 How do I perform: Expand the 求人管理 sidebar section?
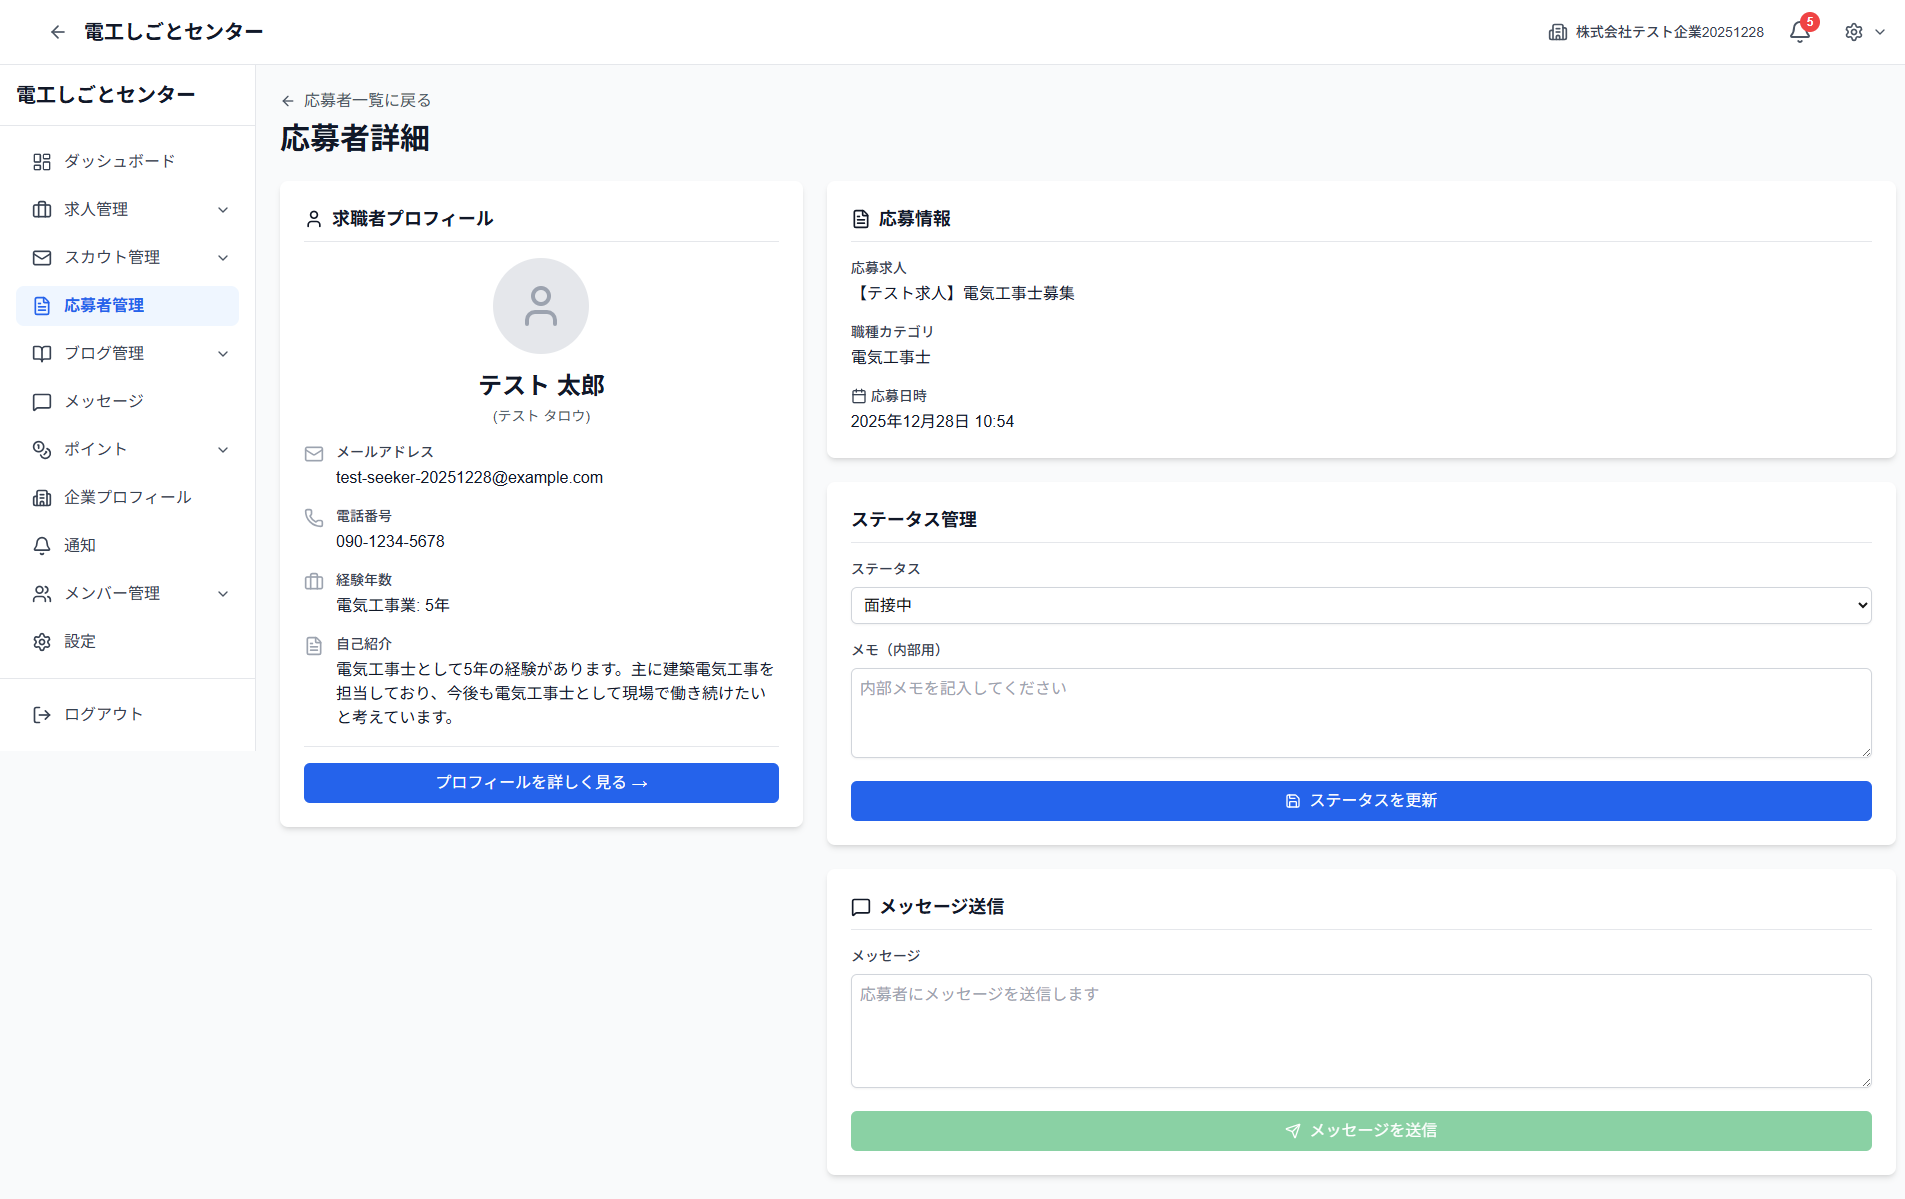pyautogui.click(x=223, y=209)
